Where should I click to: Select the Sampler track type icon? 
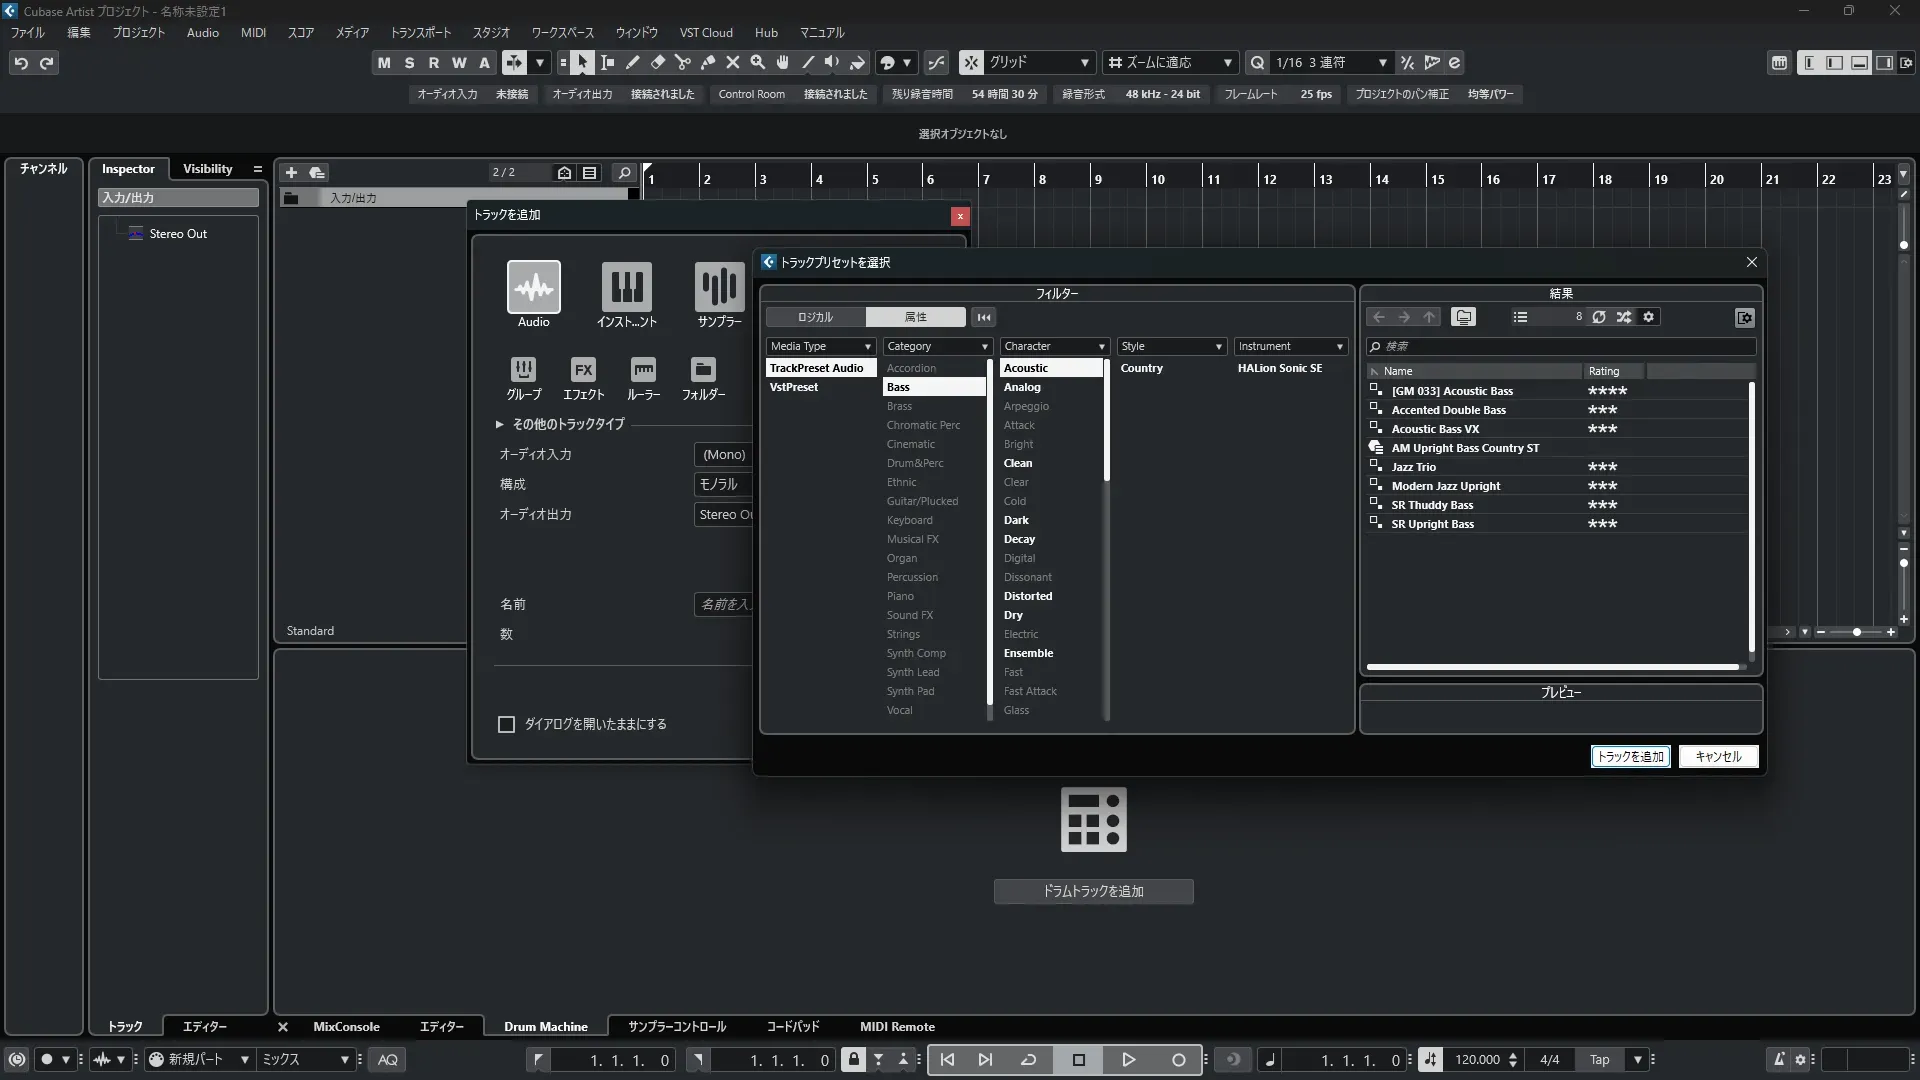click(x=719, y=287)
